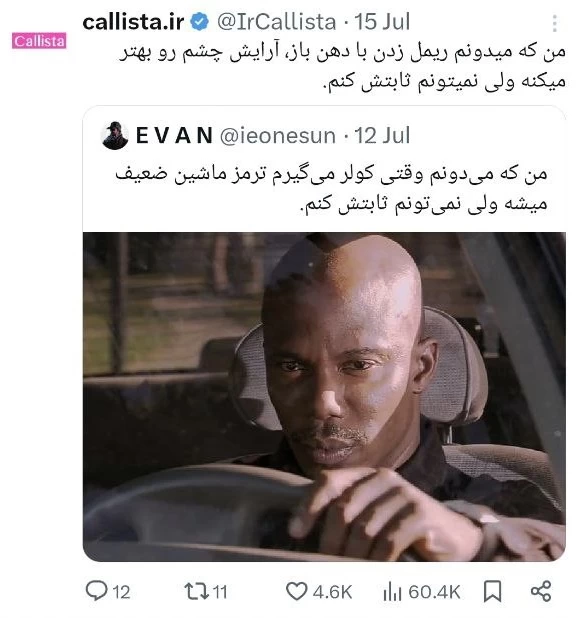
Task: Bookmark the tweet with the bookmark icon
Action: coord(492,592)
